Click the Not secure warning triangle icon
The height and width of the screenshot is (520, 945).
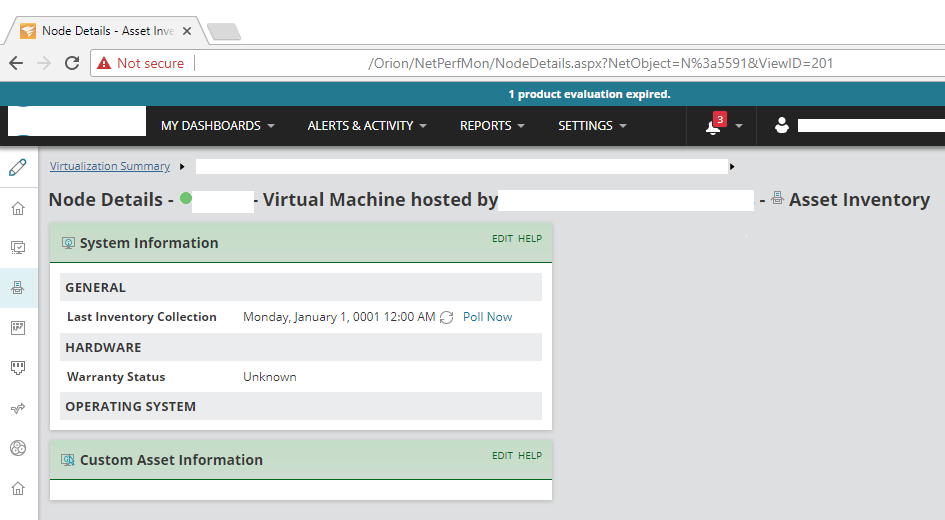[x=104, y=63]
